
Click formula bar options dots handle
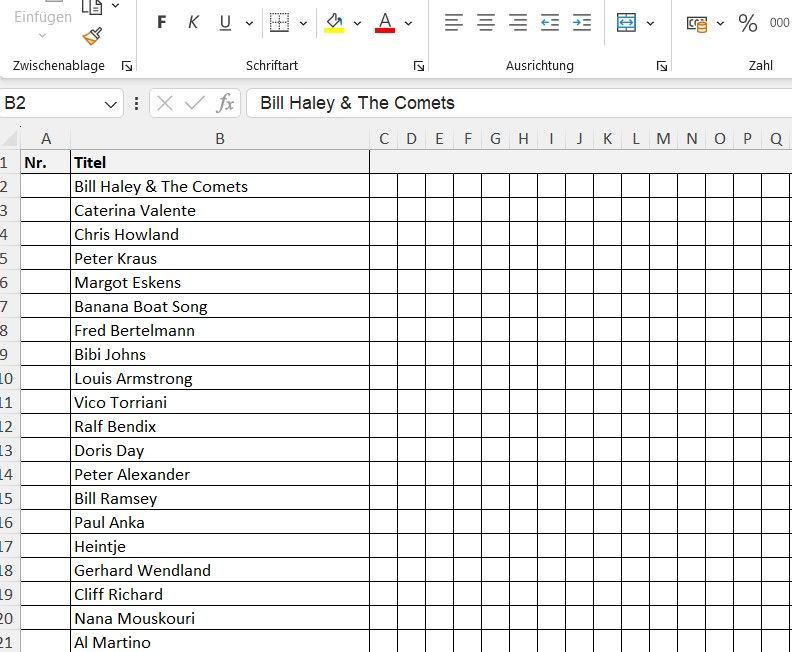136,104
